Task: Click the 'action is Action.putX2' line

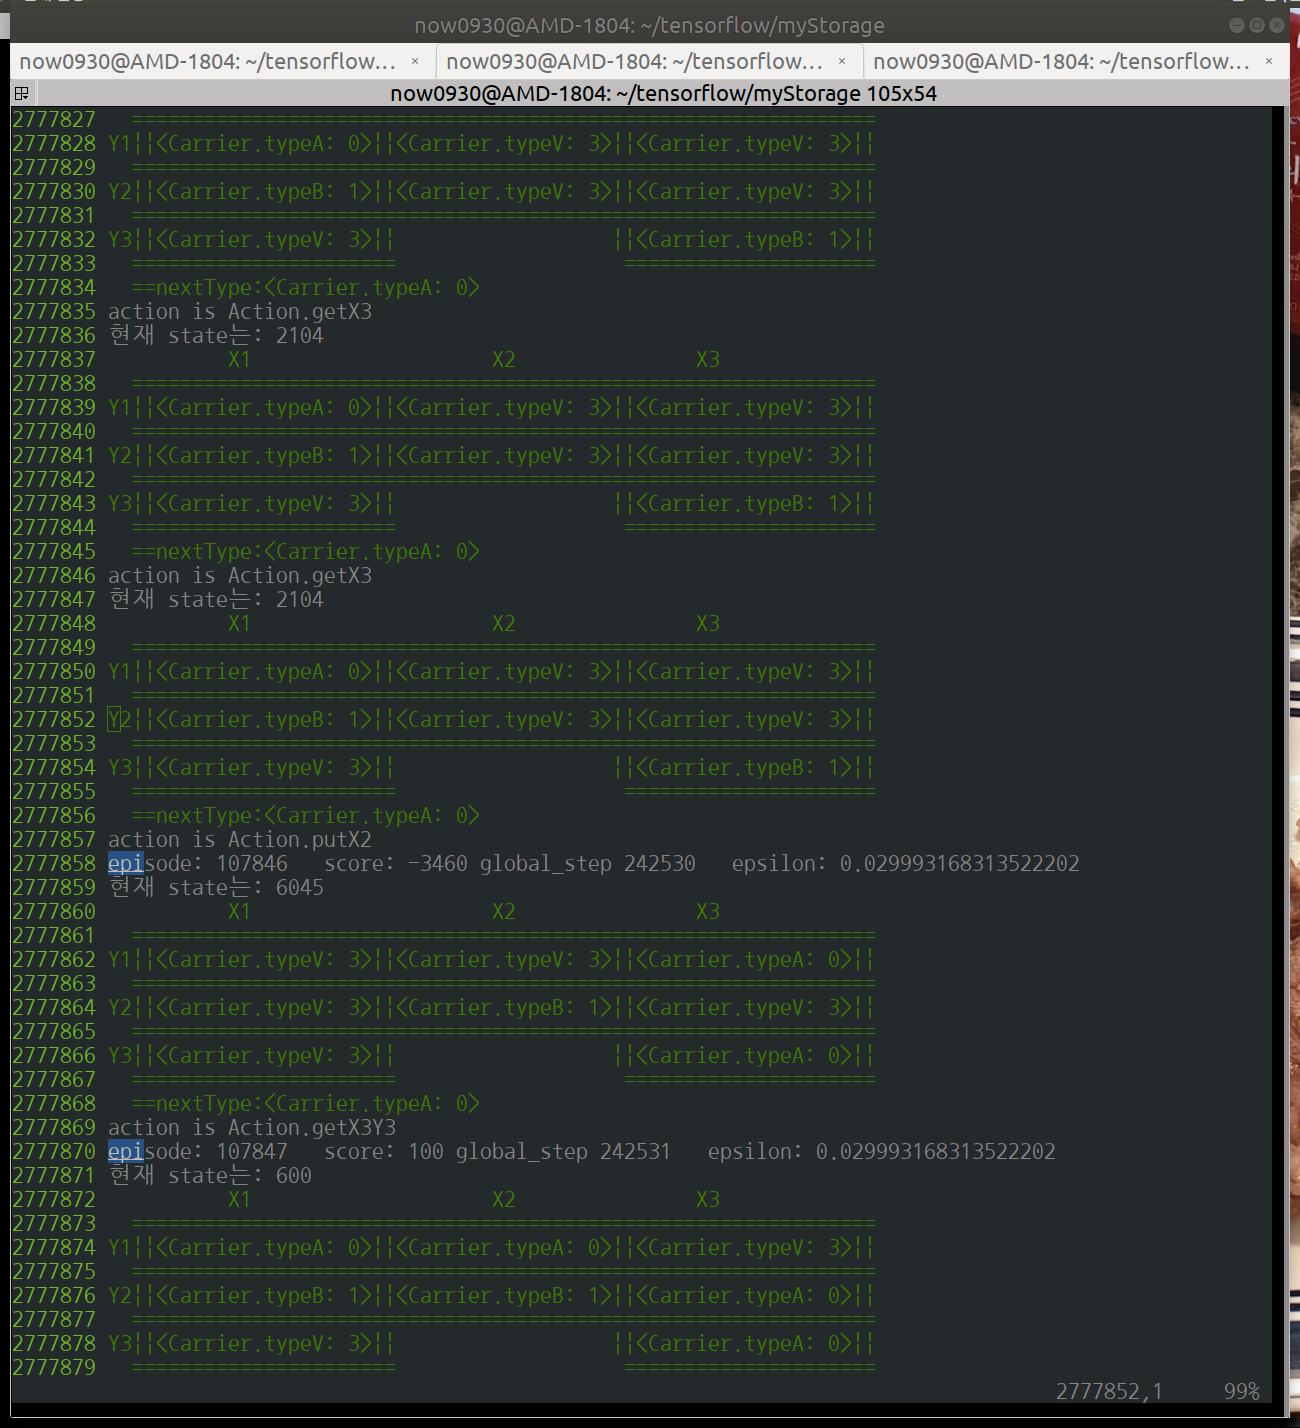Action: 240,839
